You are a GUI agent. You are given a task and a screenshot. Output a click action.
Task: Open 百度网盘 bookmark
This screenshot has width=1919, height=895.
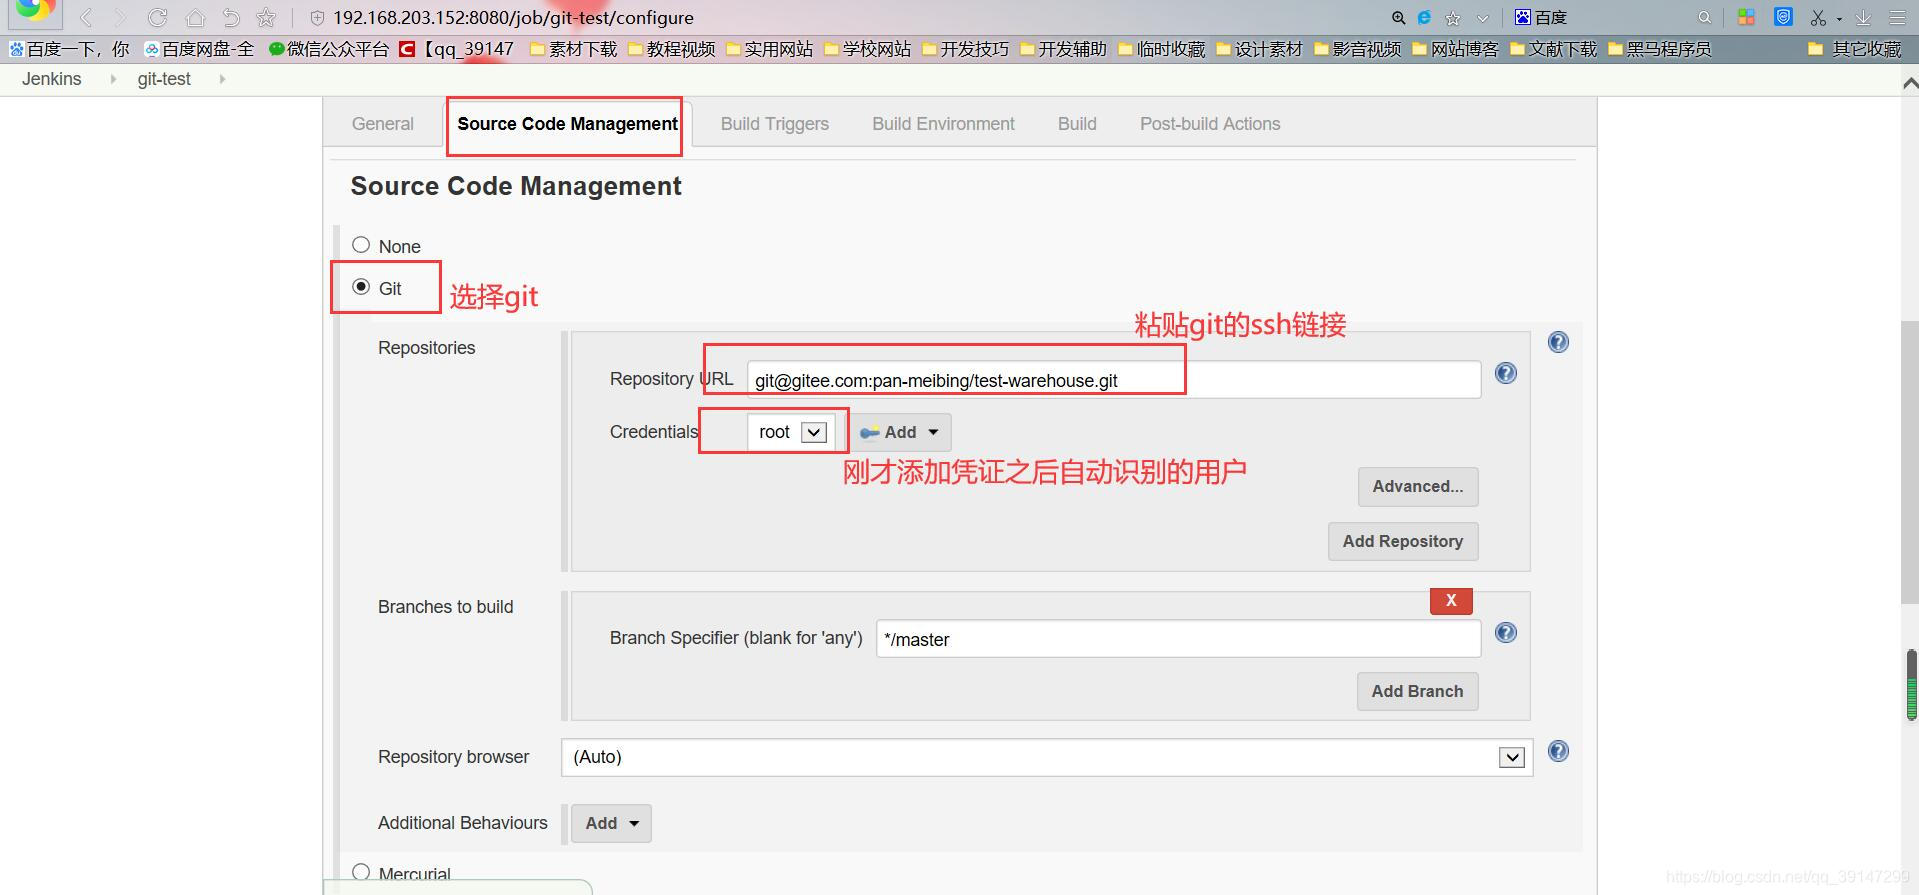tap(199, 49)
